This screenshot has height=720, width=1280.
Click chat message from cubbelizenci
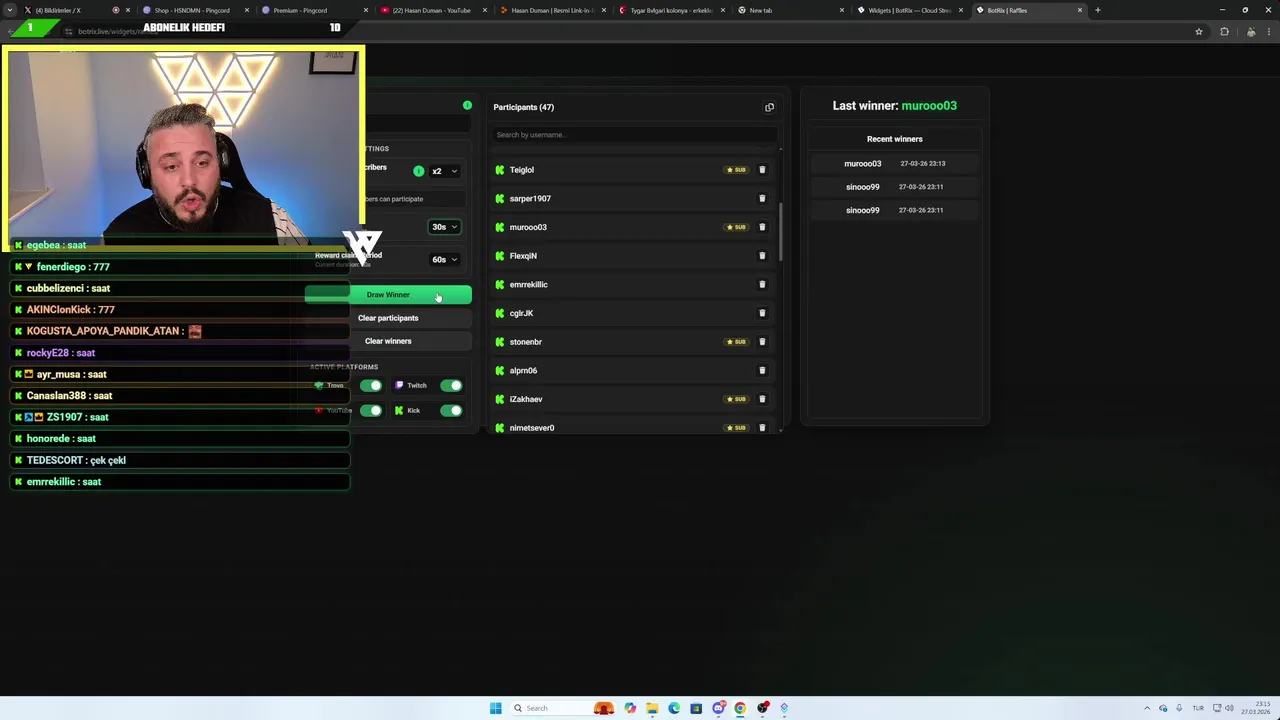[x=180, y=288]
